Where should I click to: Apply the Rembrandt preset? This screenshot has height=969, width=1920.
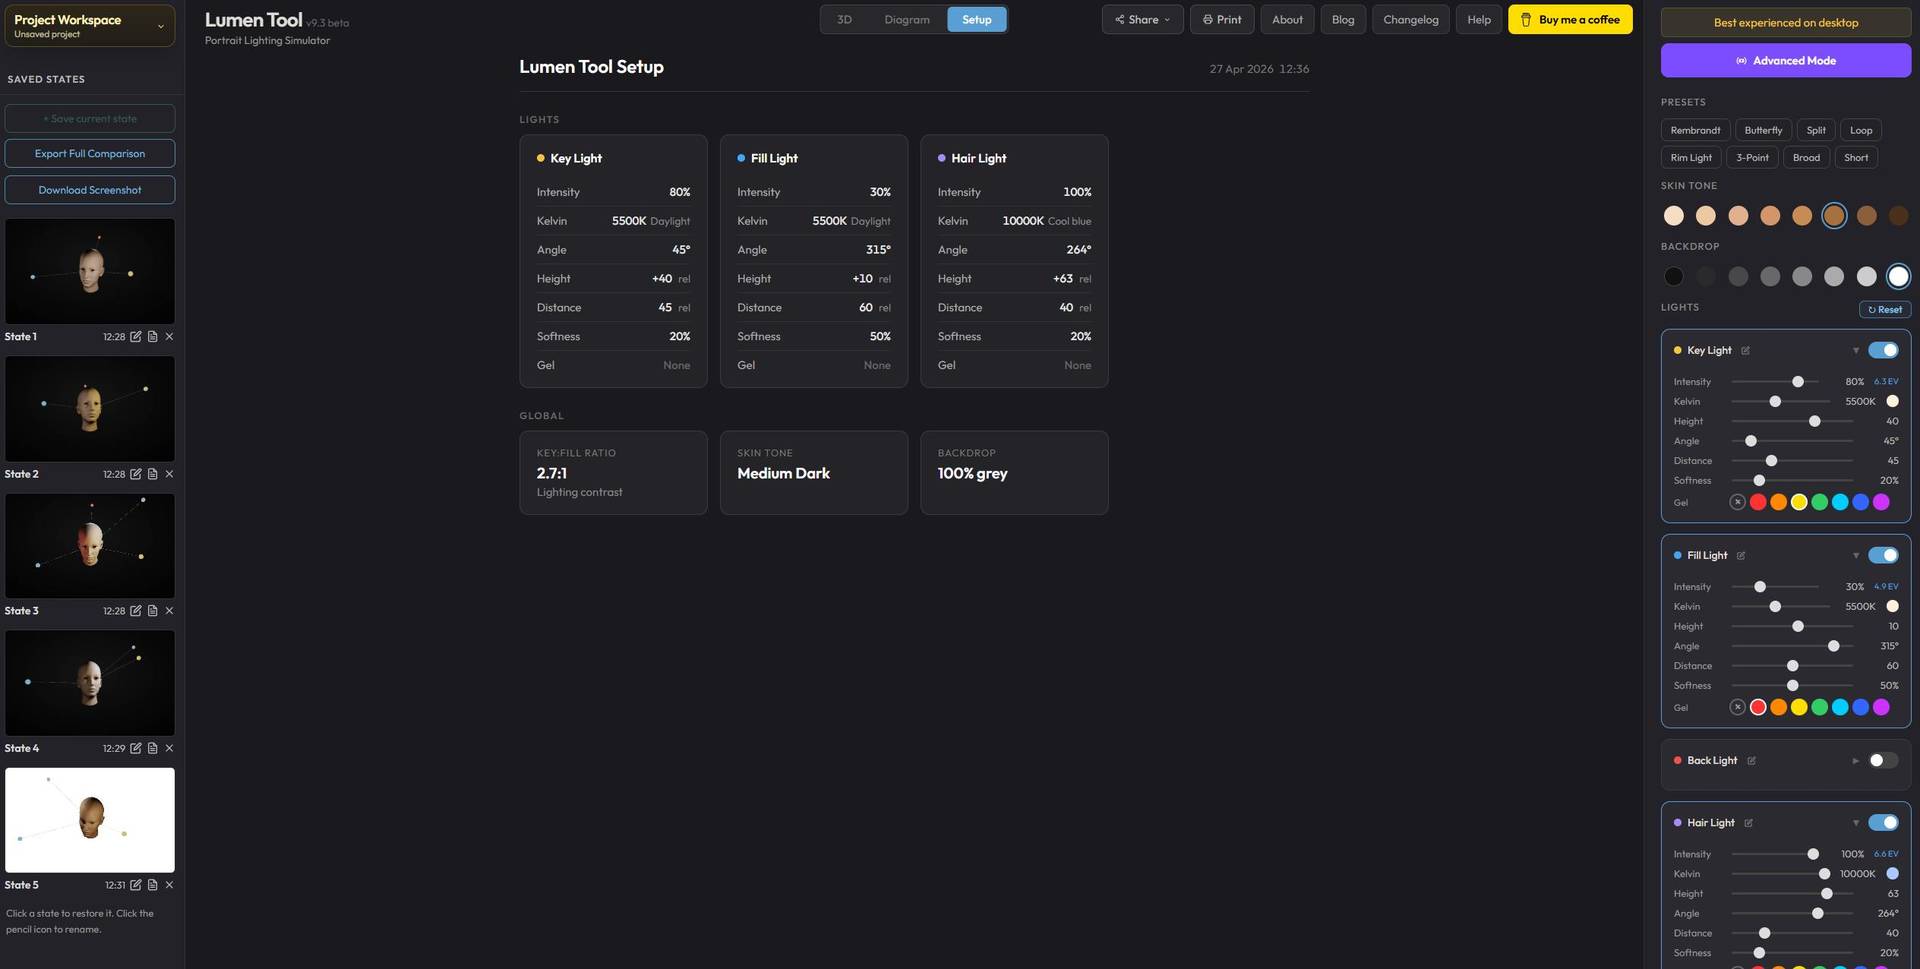1695,131
